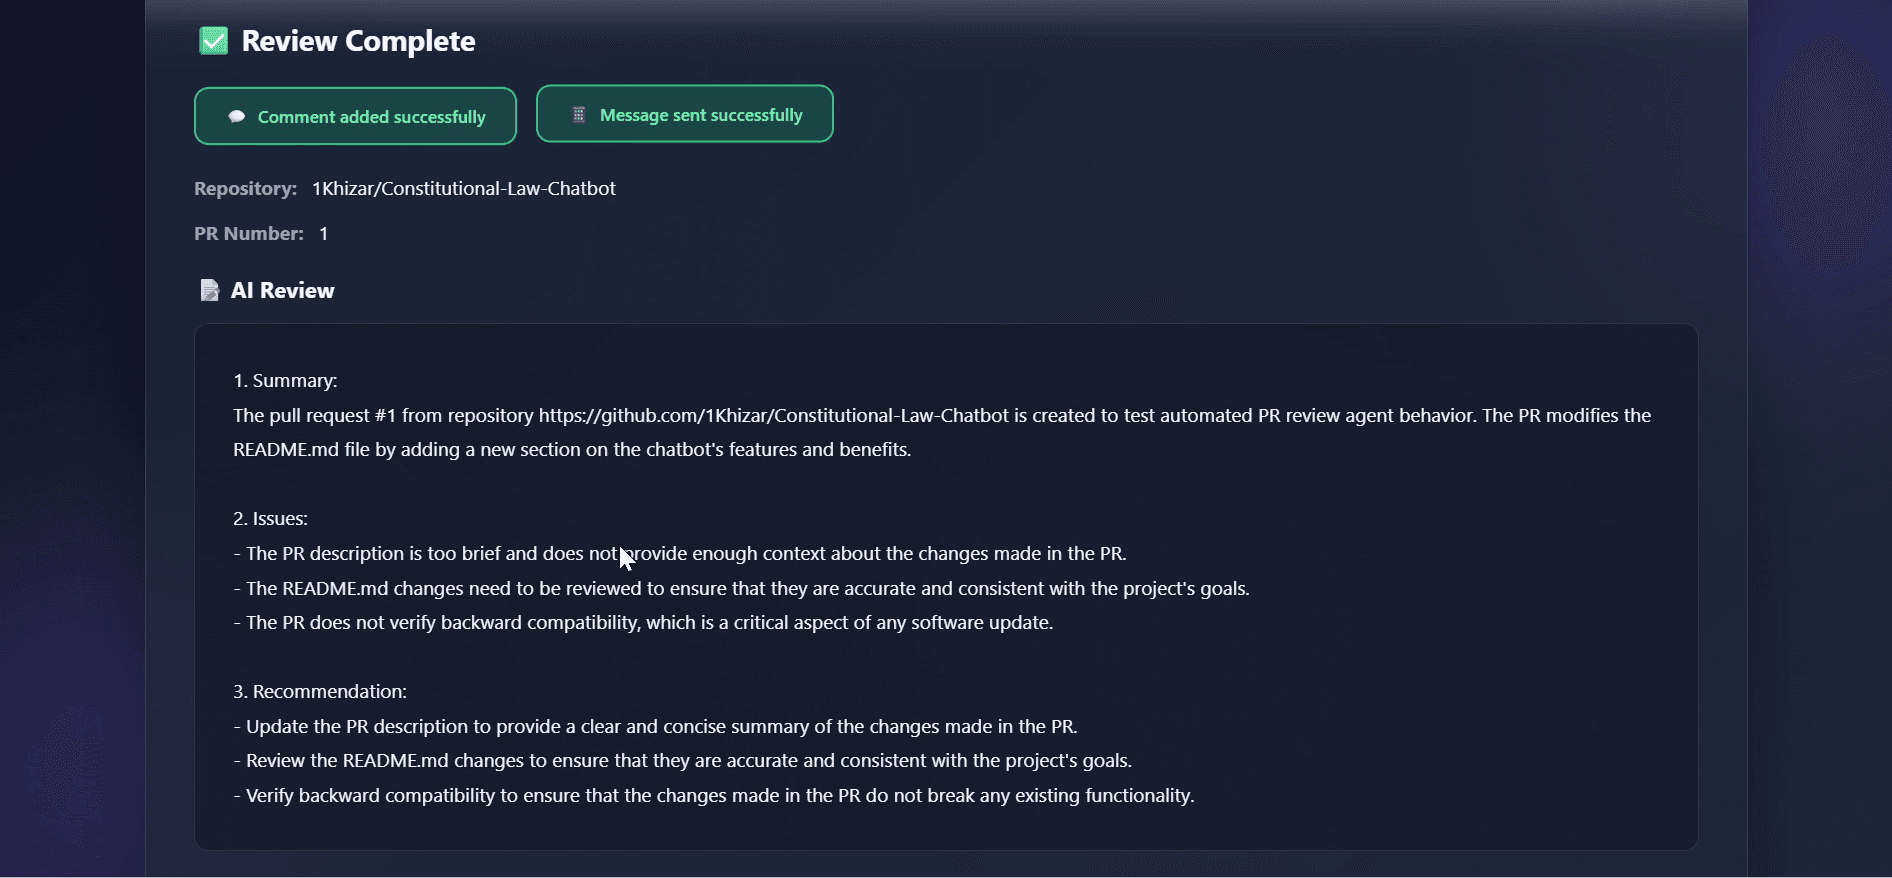
Task: Select the 1Khizar/Constitutional-Law-Chatbot repository name
Action: [x=463, y=189]
